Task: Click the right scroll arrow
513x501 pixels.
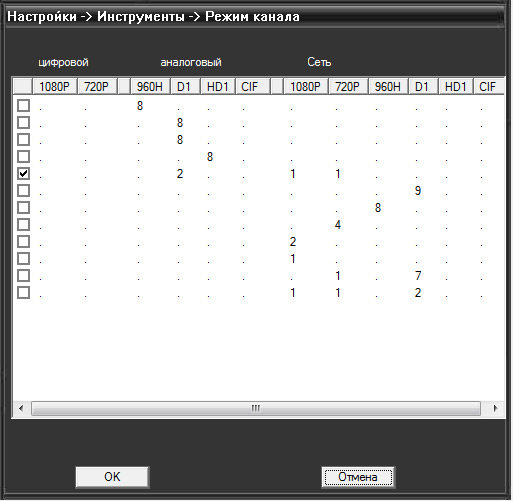Action: pos(495,408)
